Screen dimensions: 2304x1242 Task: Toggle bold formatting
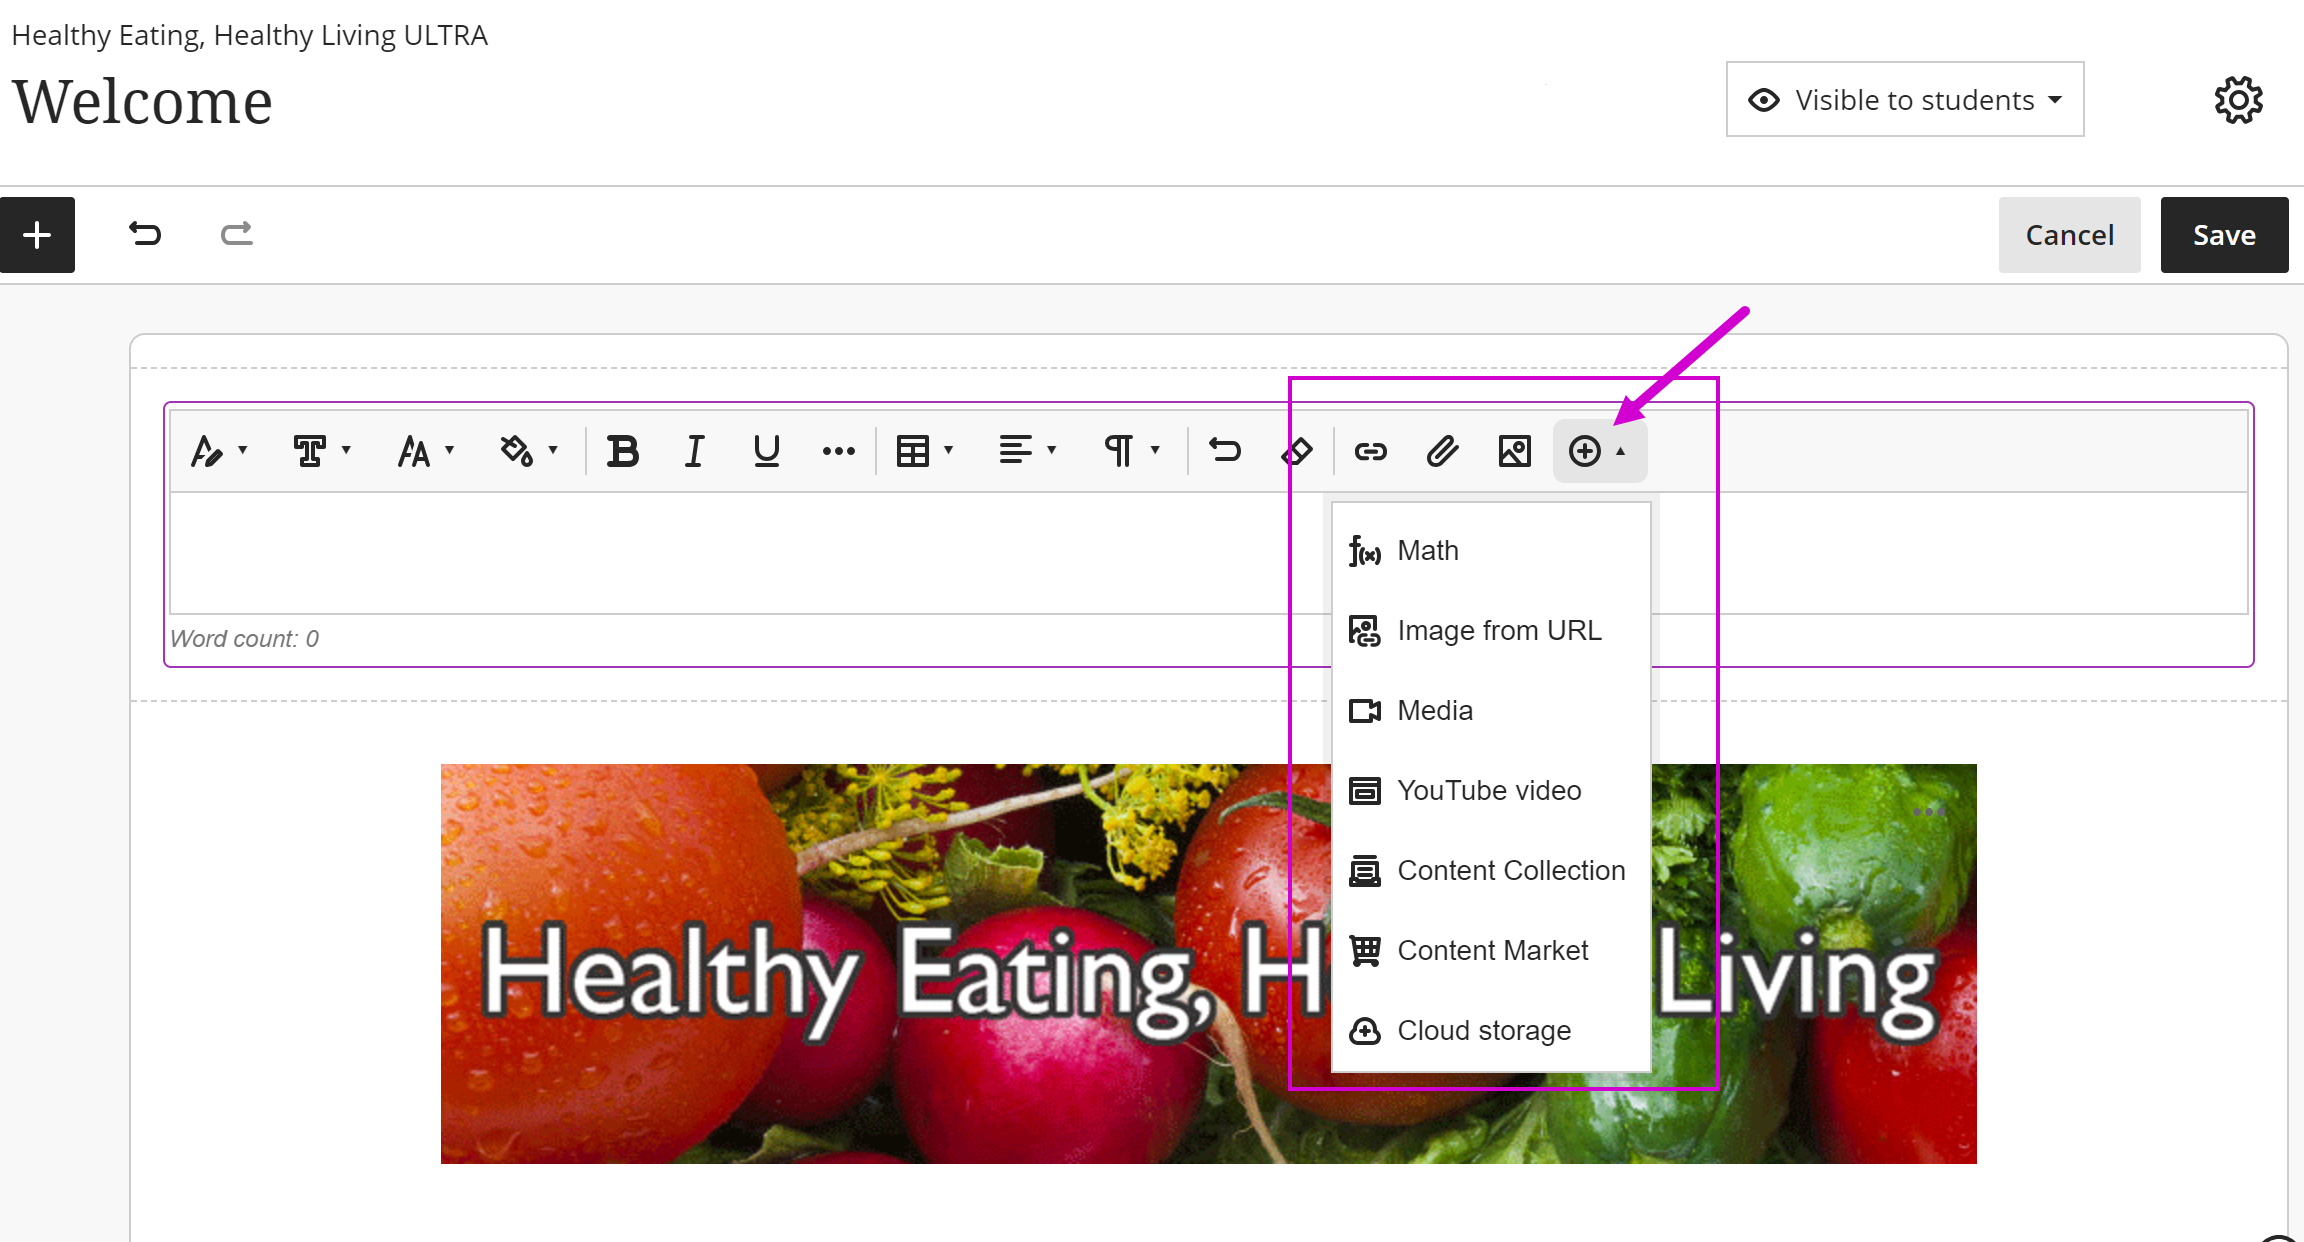(x=622, y=451)
